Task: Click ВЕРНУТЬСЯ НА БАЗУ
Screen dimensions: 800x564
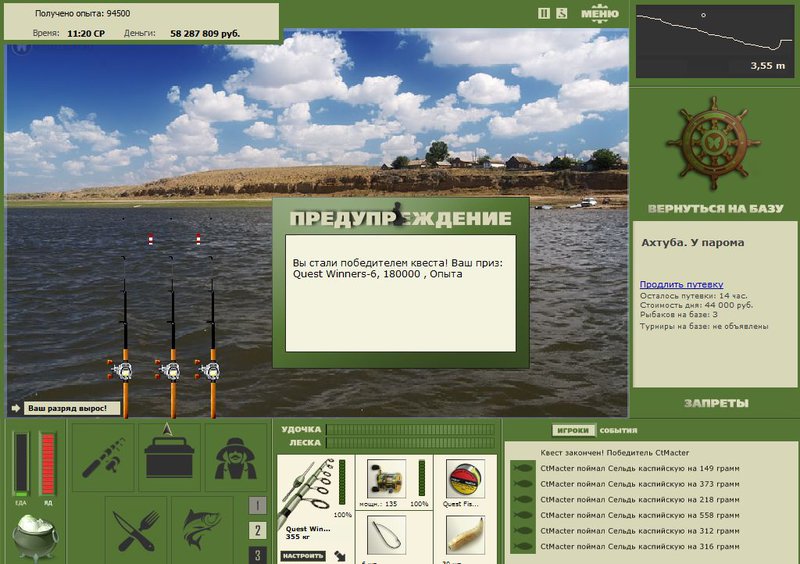Action: point(715,208)
